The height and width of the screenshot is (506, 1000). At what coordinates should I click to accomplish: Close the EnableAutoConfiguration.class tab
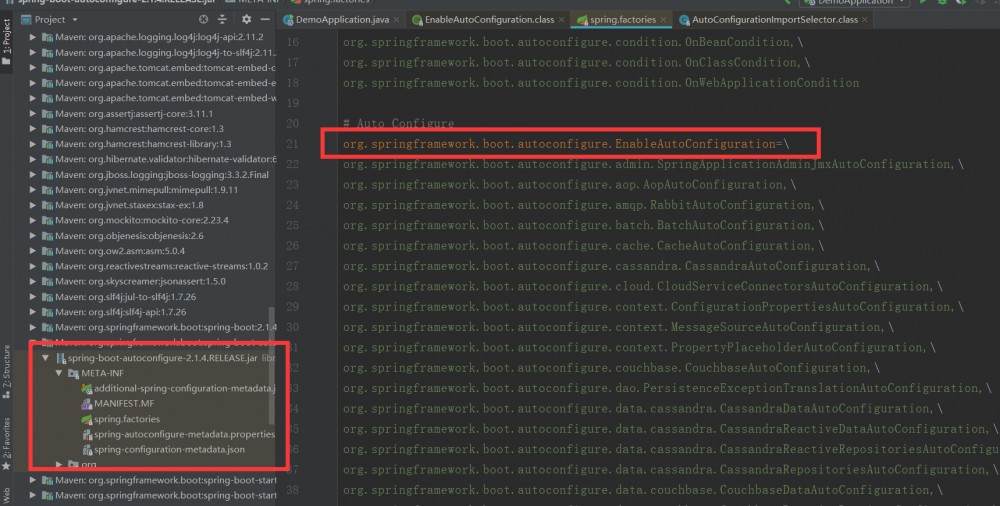[561, 20]
